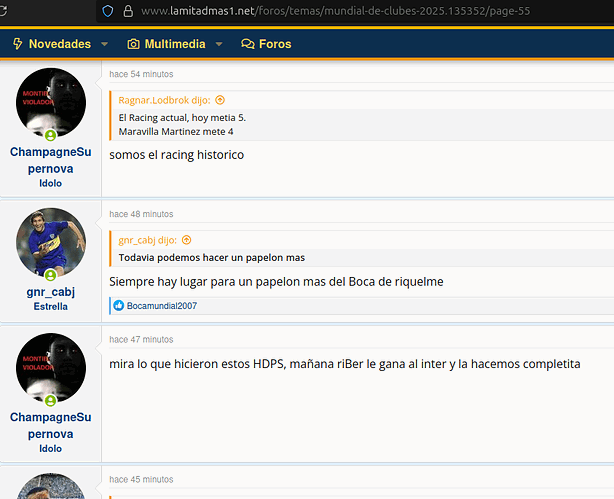Screen dimensions: 614x499
Task: Click the partially visible avatar on 45-minute post
Action: (51, 486)
